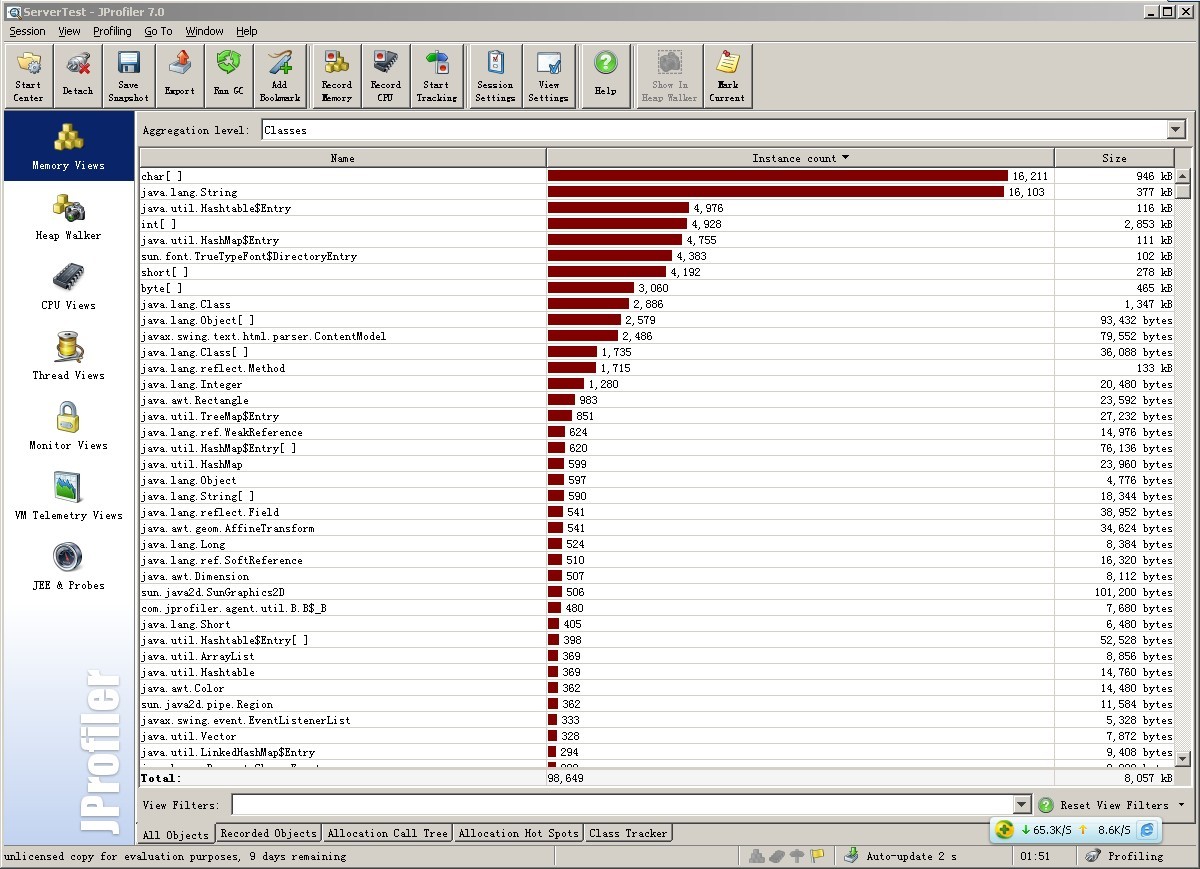Select the java.util.Hashtable$Entry row
Screen dimensions: 1200x869
click(657, 208)
